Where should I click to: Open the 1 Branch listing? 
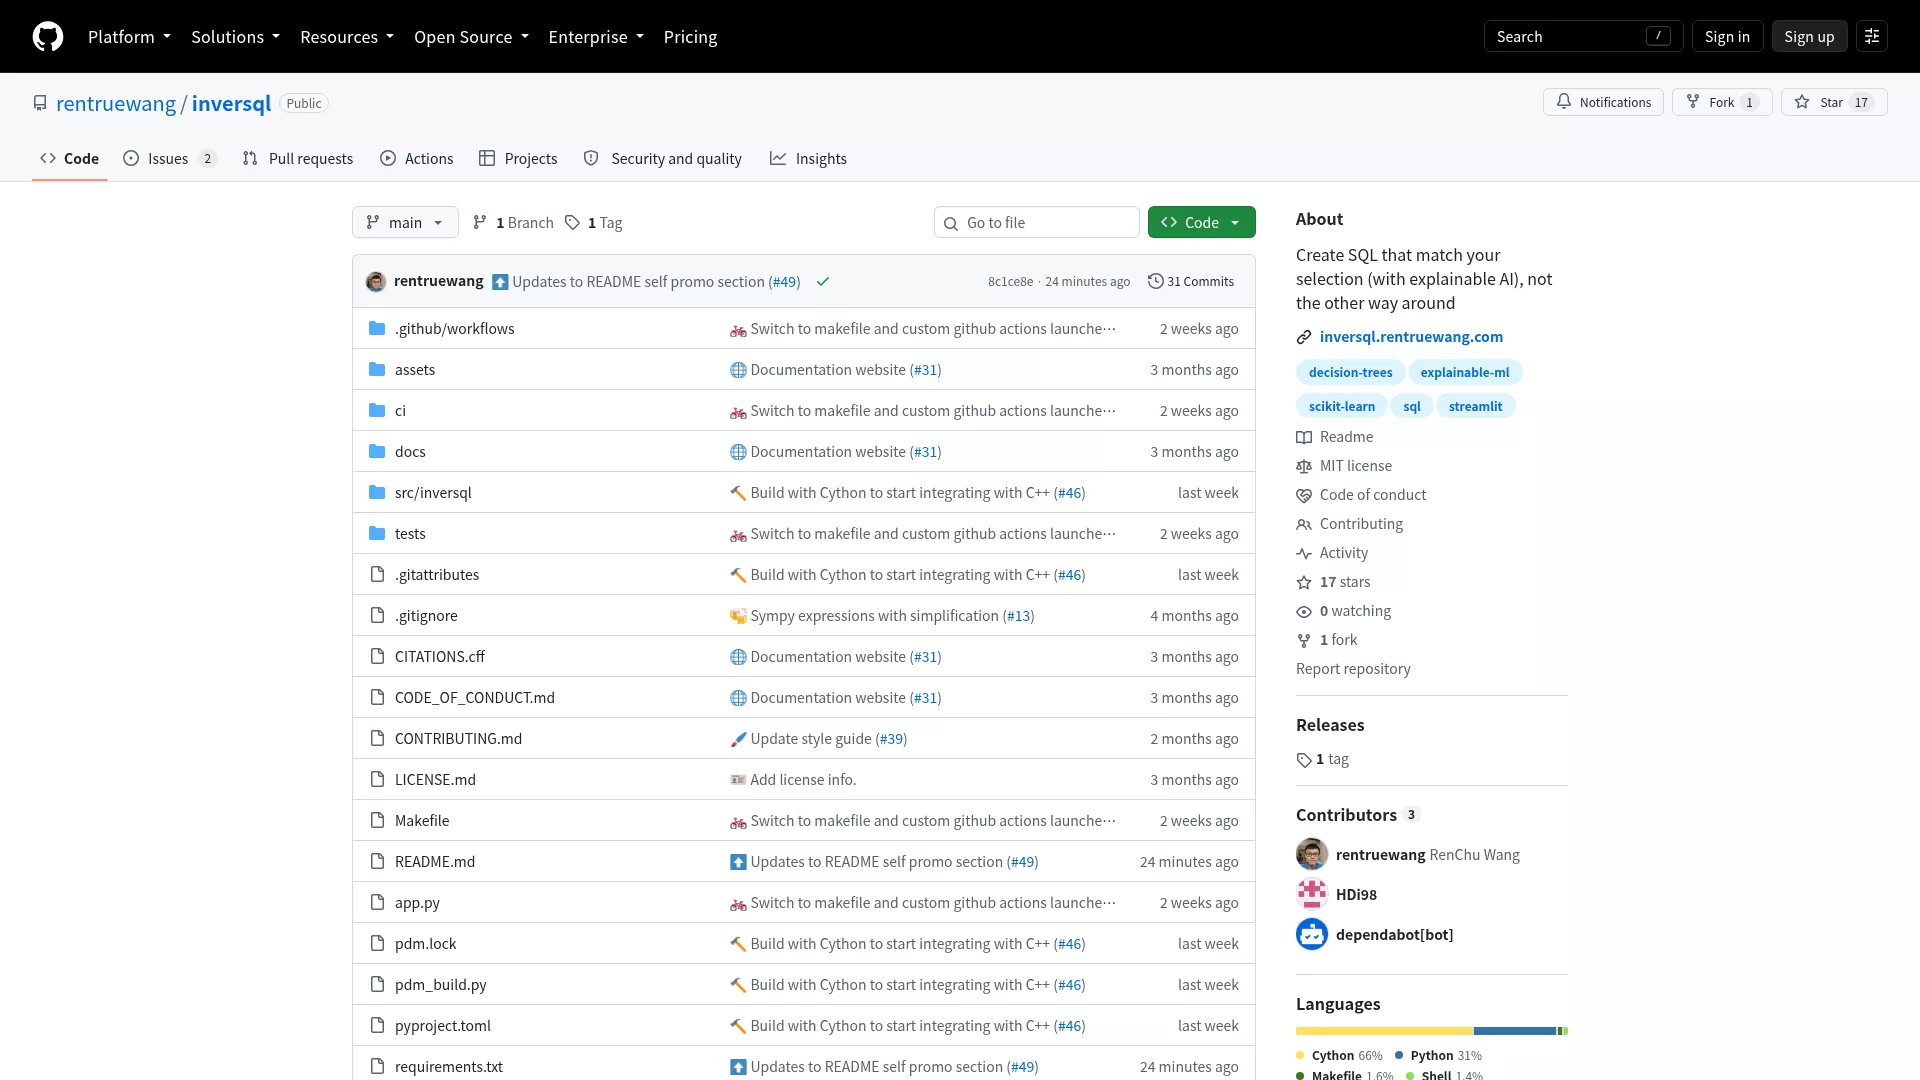pyautogui.click(x=513, y=223)
